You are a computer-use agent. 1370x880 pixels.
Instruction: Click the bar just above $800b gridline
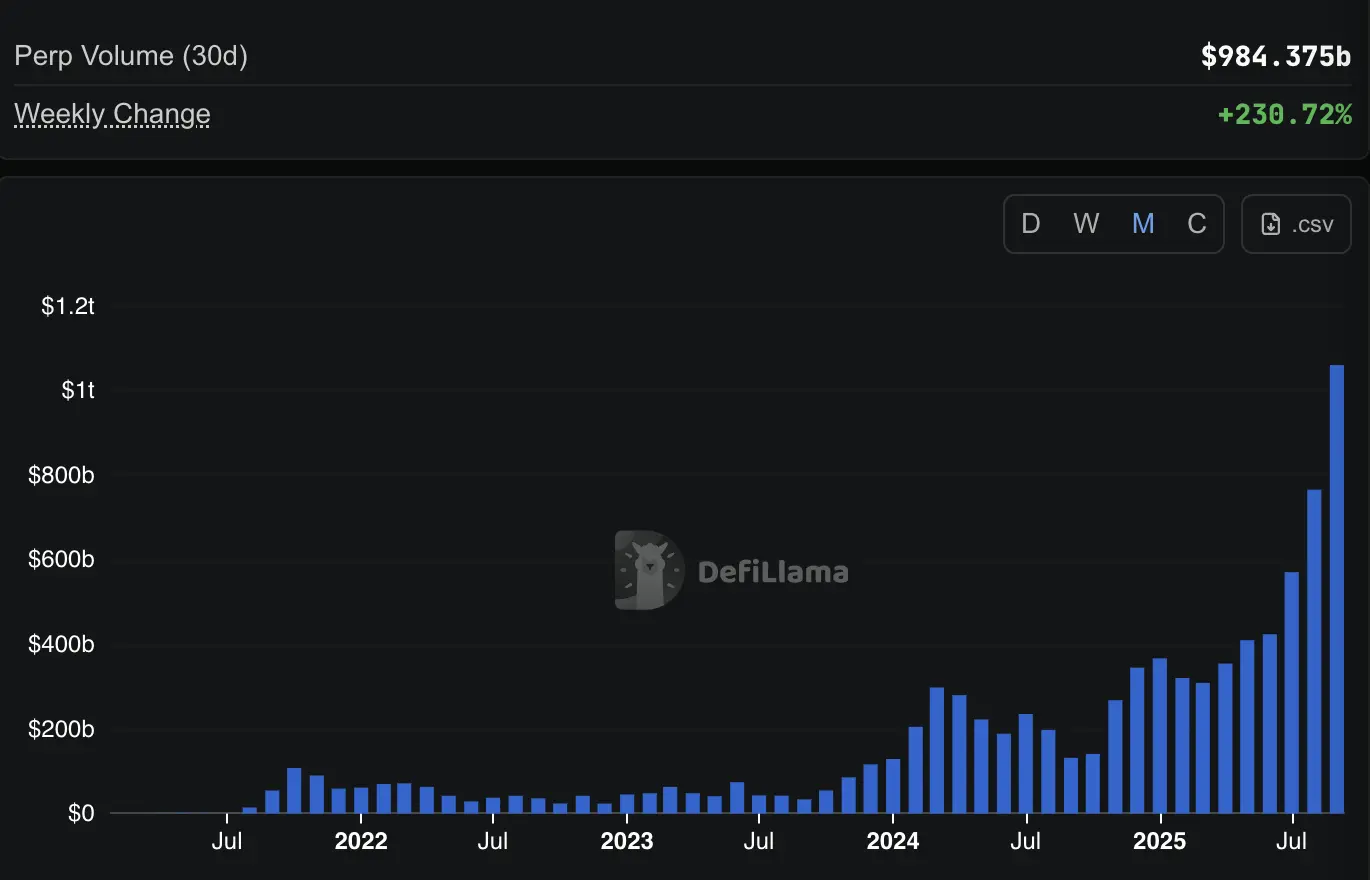pyautogui.click(x=1315, y=651)
